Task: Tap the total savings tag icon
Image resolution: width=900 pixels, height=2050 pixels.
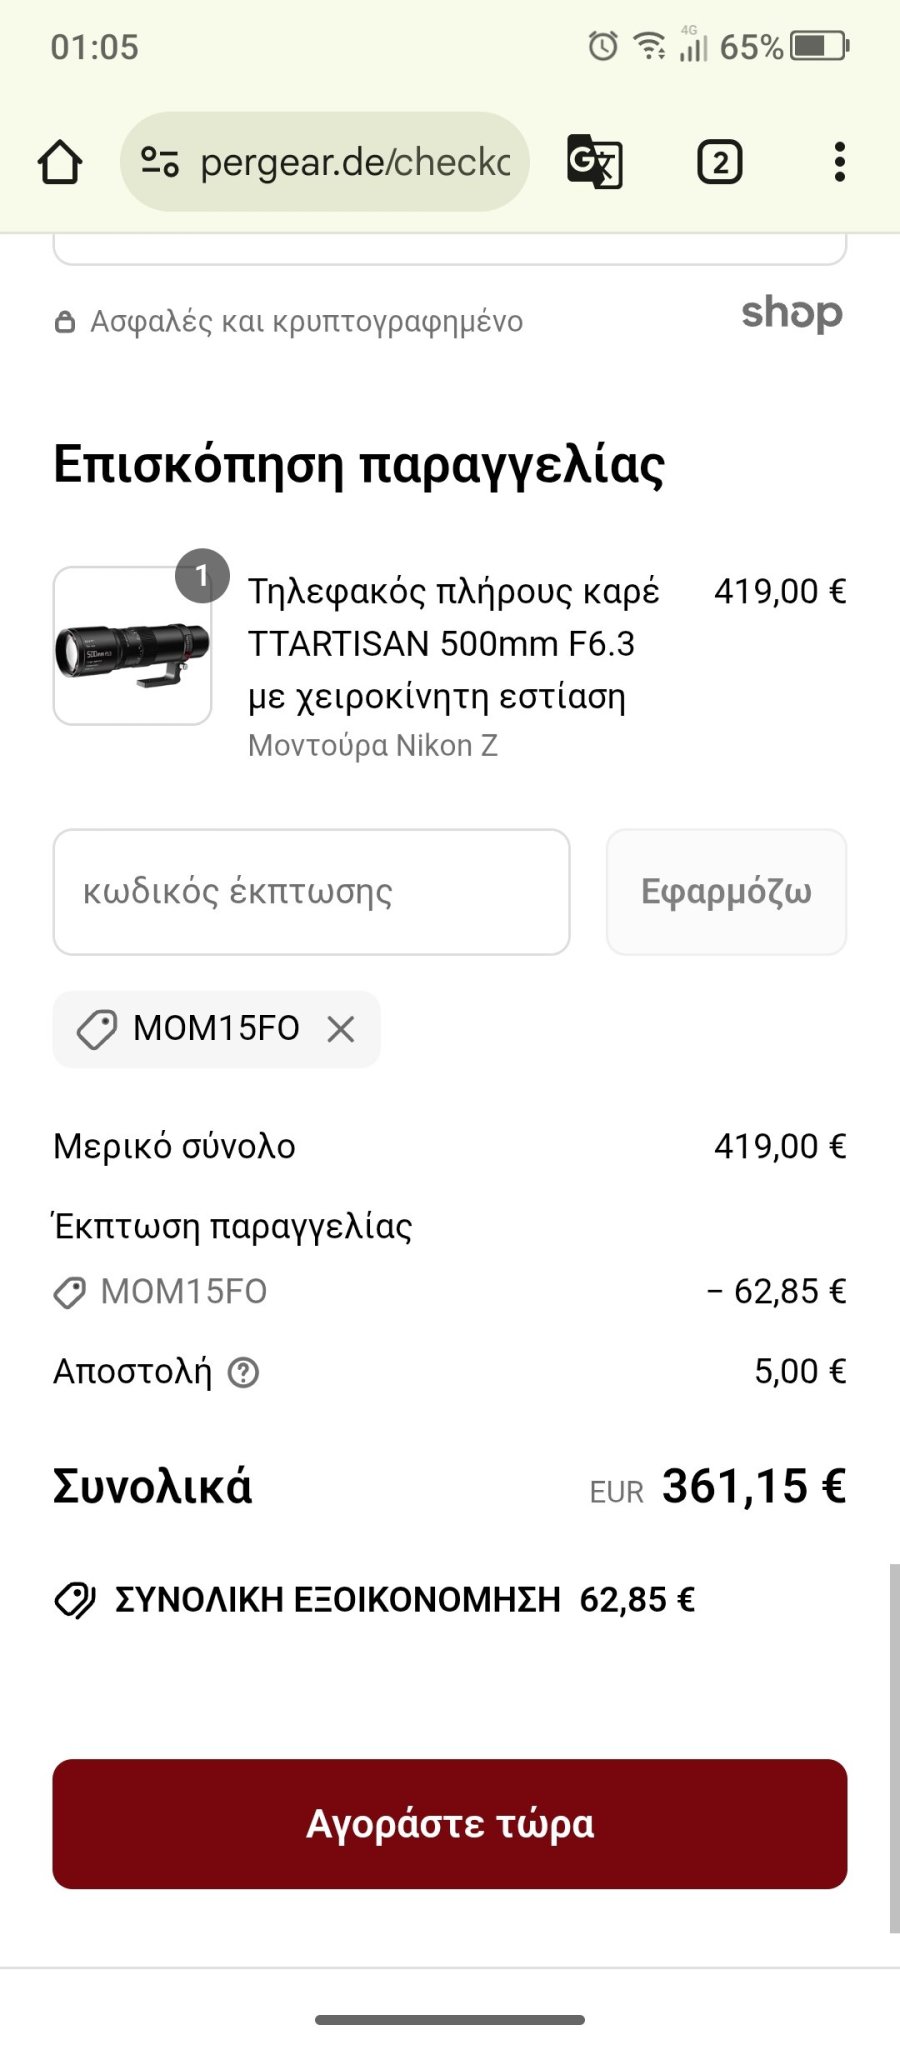Action: coord(75,1600)
